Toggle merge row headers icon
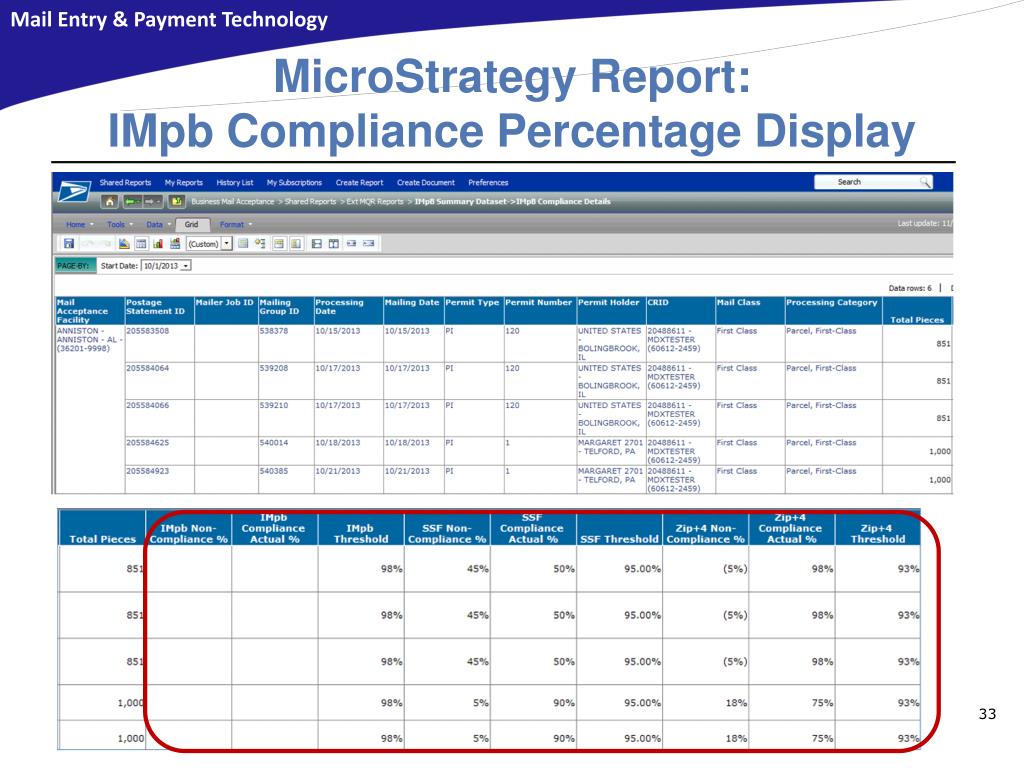Screen dimensions: 1024x768 (296, 244)
